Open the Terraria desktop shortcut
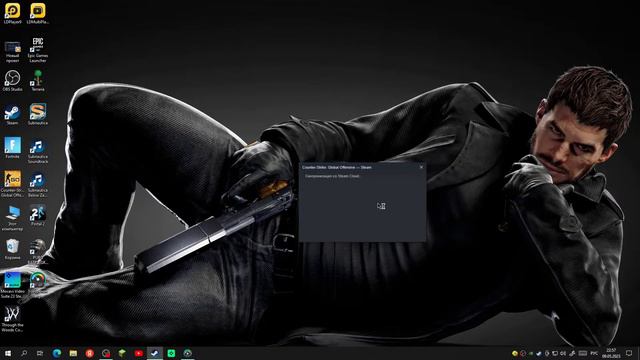Screen dimensions: 640x360 (x=38, y=81)
